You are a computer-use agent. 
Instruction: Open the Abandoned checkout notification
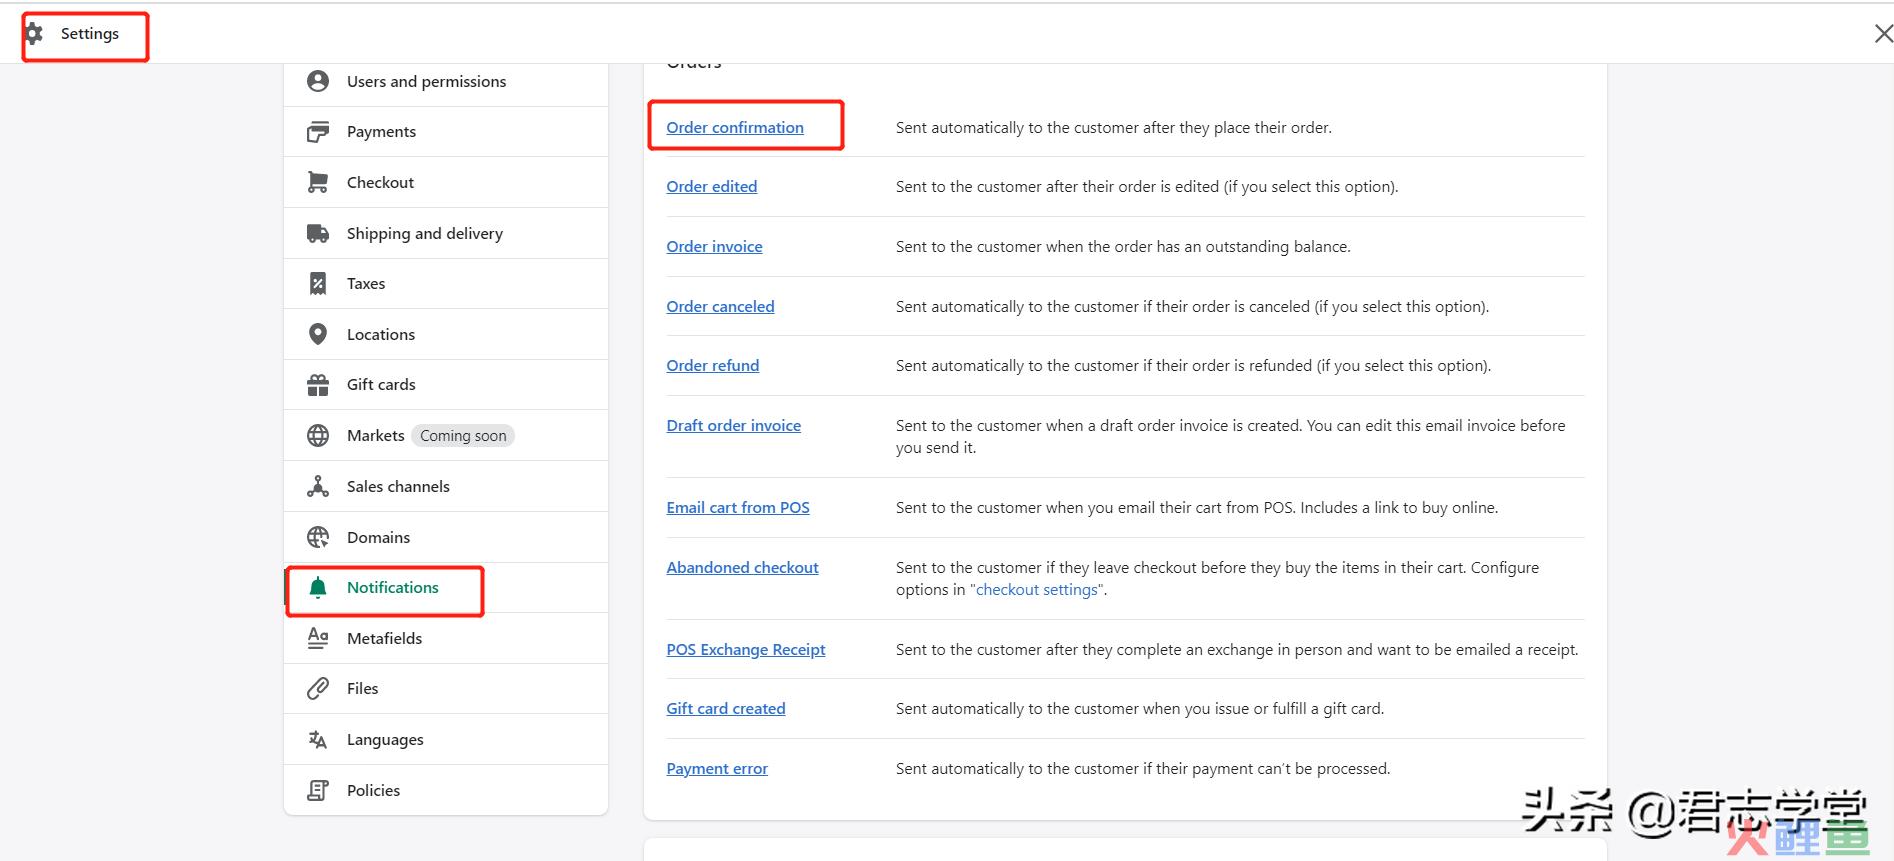[x=742, y=567]
